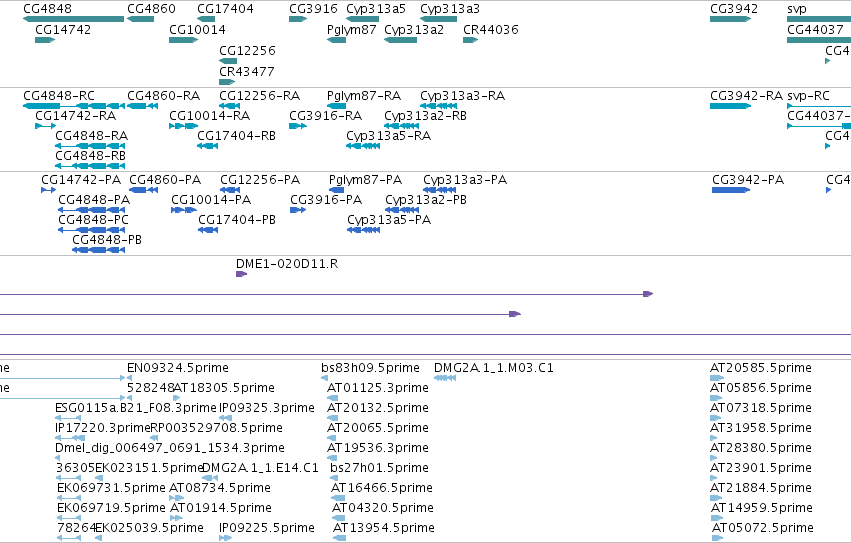
Task: Click EST AT05072.5prime
Action: pyautogui.click(x=763, y=528)
